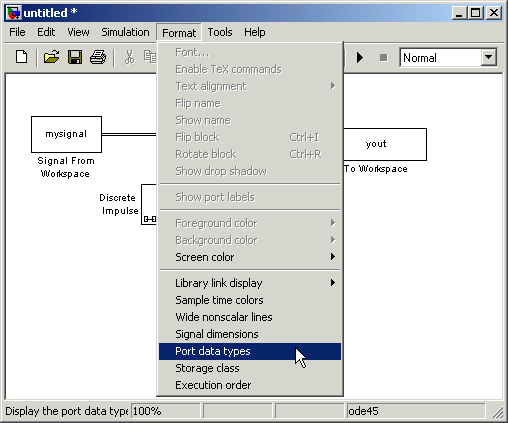Open a model with the folder icon
This screenshot has height=423, width=508.
coord(51,57)
